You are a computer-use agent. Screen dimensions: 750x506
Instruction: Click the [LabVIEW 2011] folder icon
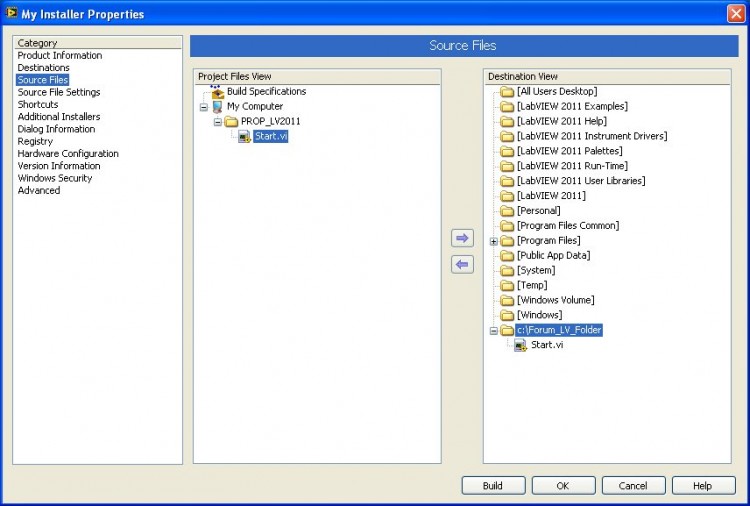click(x=507, y=196)
